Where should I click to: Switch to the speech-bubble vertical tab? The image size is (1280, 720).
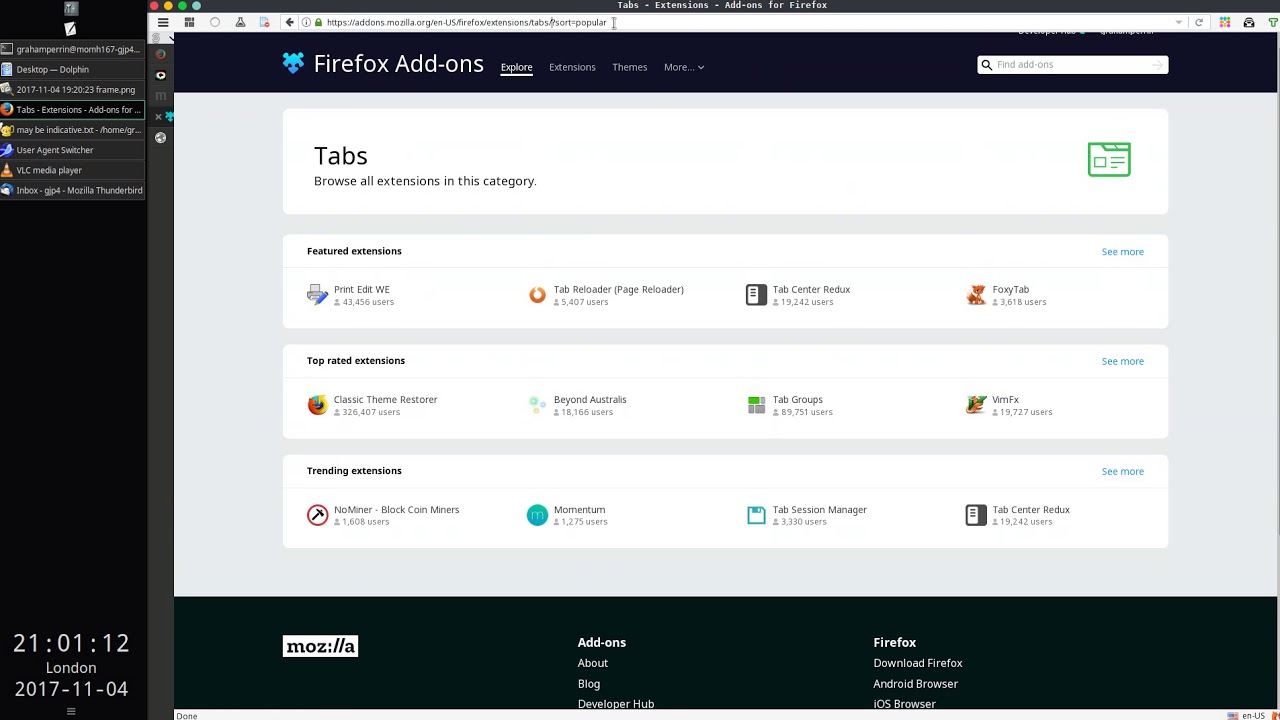click(x=160, y=75)
